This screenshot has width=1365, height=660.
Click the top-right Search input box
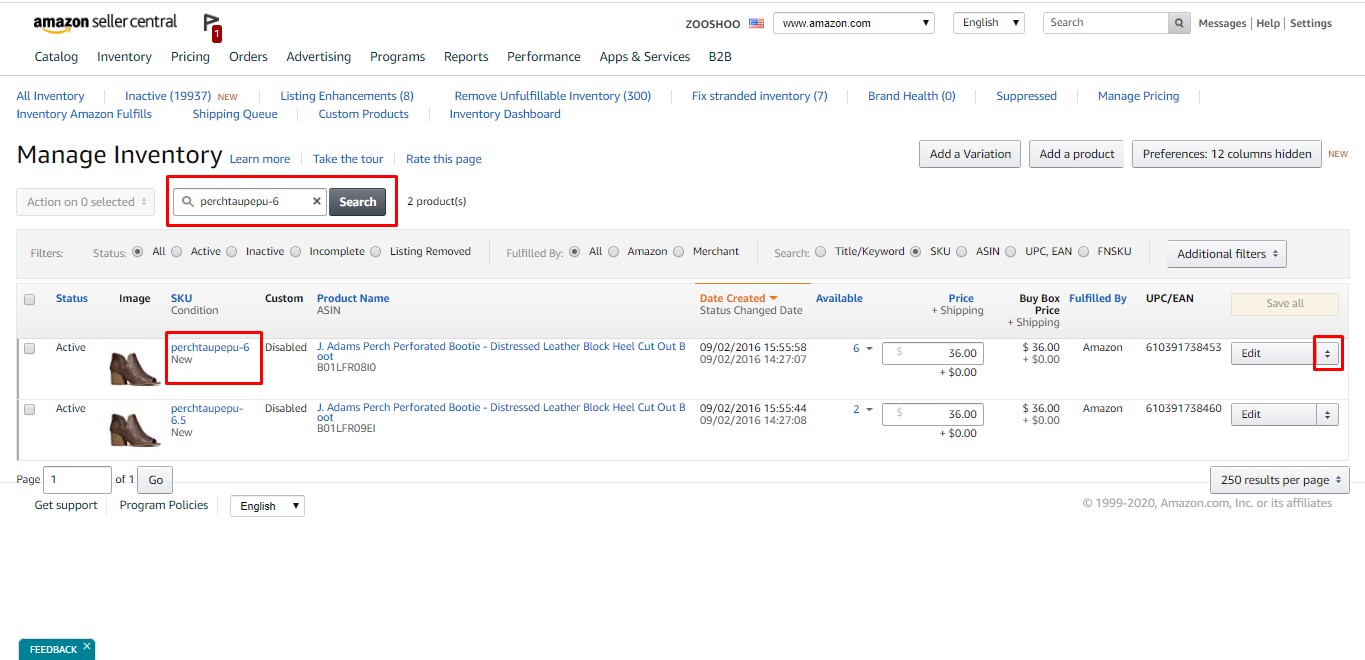[x=1106, y=23]
